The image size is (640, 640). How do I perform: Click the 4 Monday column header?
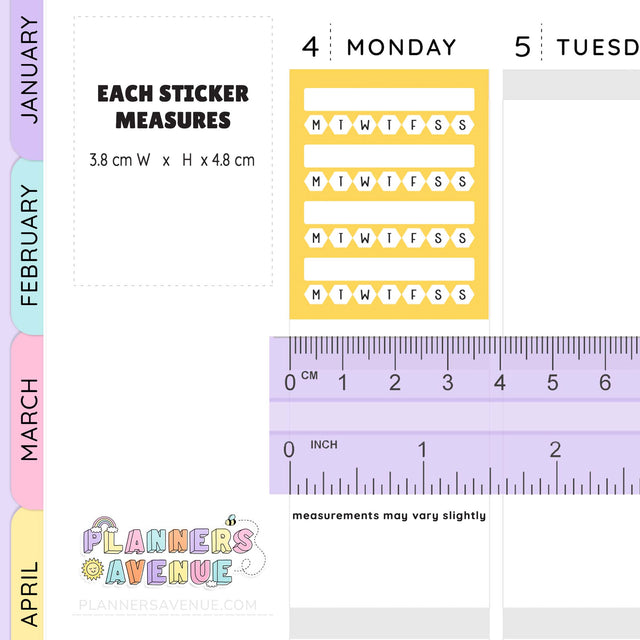coord(380,46)
